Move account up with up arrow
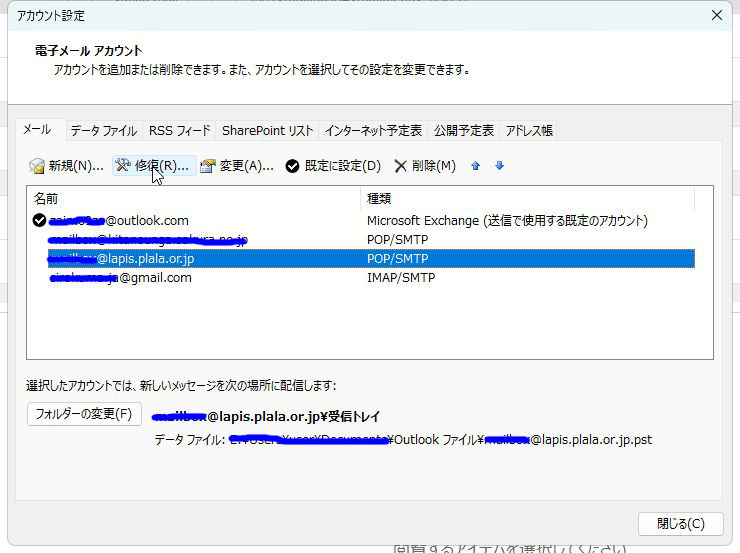 (476, 166)
